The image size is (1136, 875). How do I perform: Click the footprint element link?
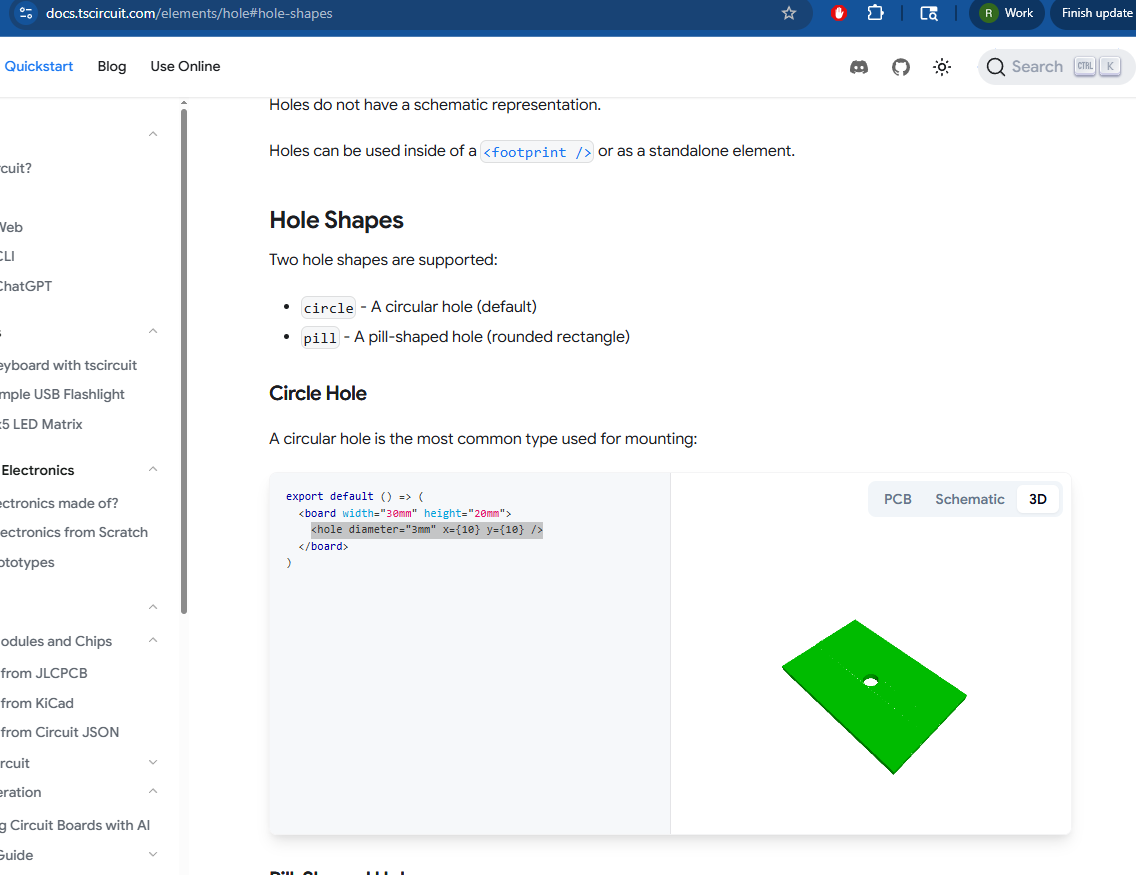pyautogui.click(x=537, y=152)
